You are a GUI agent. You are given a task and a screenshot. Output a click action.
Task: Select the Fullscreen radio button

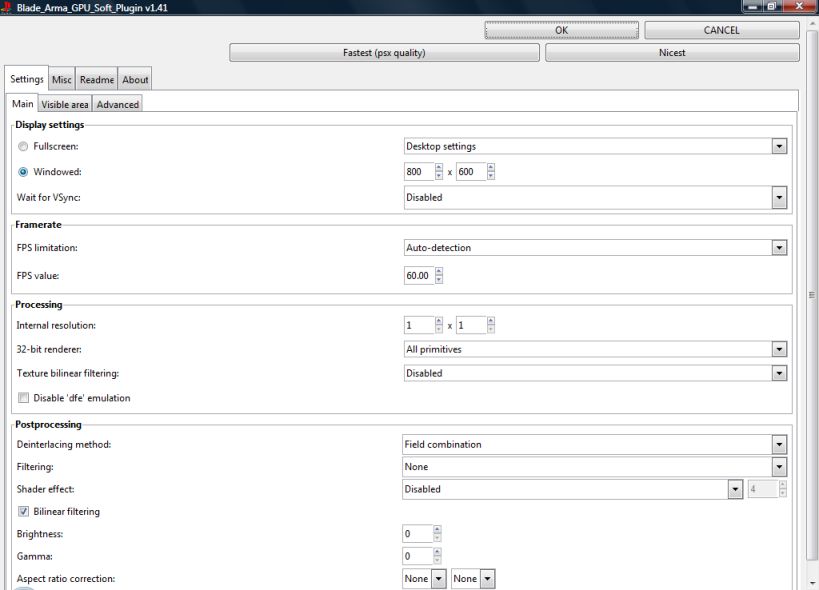pos(23,147)
